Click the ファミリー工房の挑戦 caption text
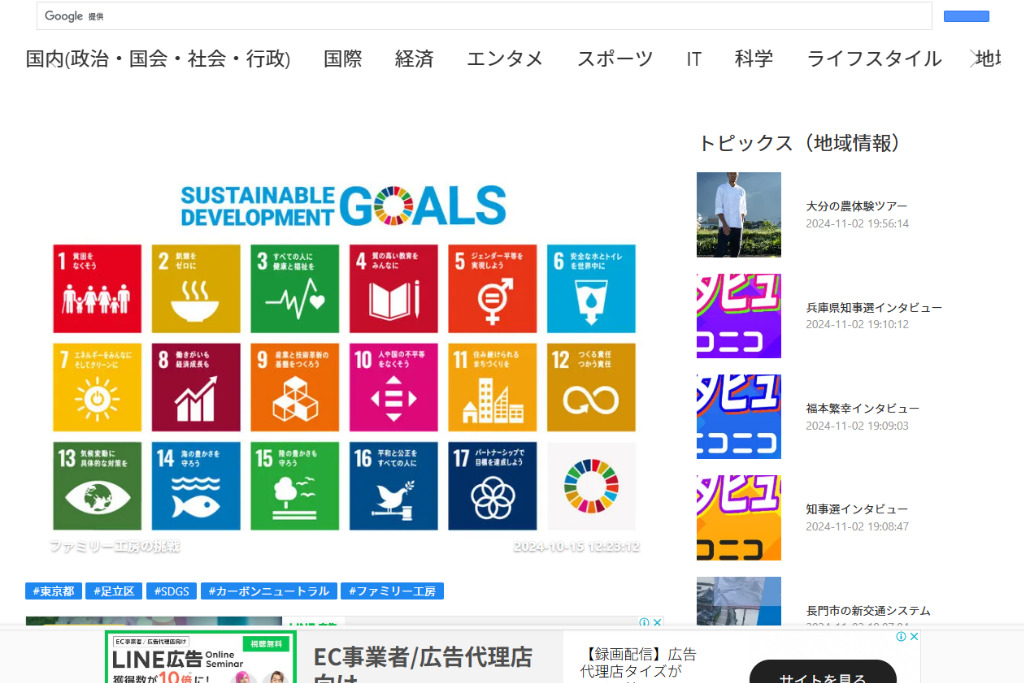Image resolution: width=1024 pixels, height=683 pixels. coord(114,546)
